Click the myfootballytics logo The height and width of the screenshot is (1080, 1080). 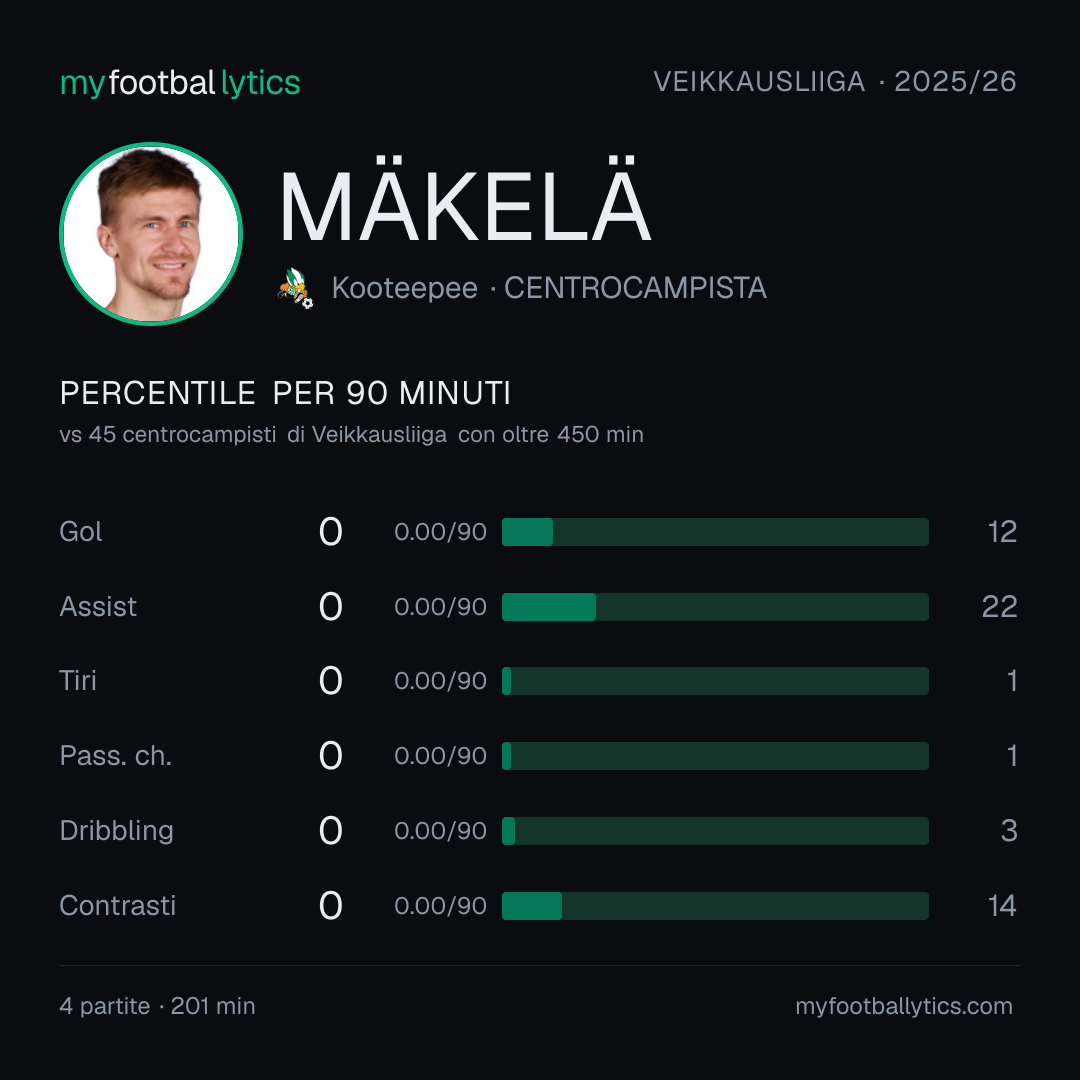[180, 83]
